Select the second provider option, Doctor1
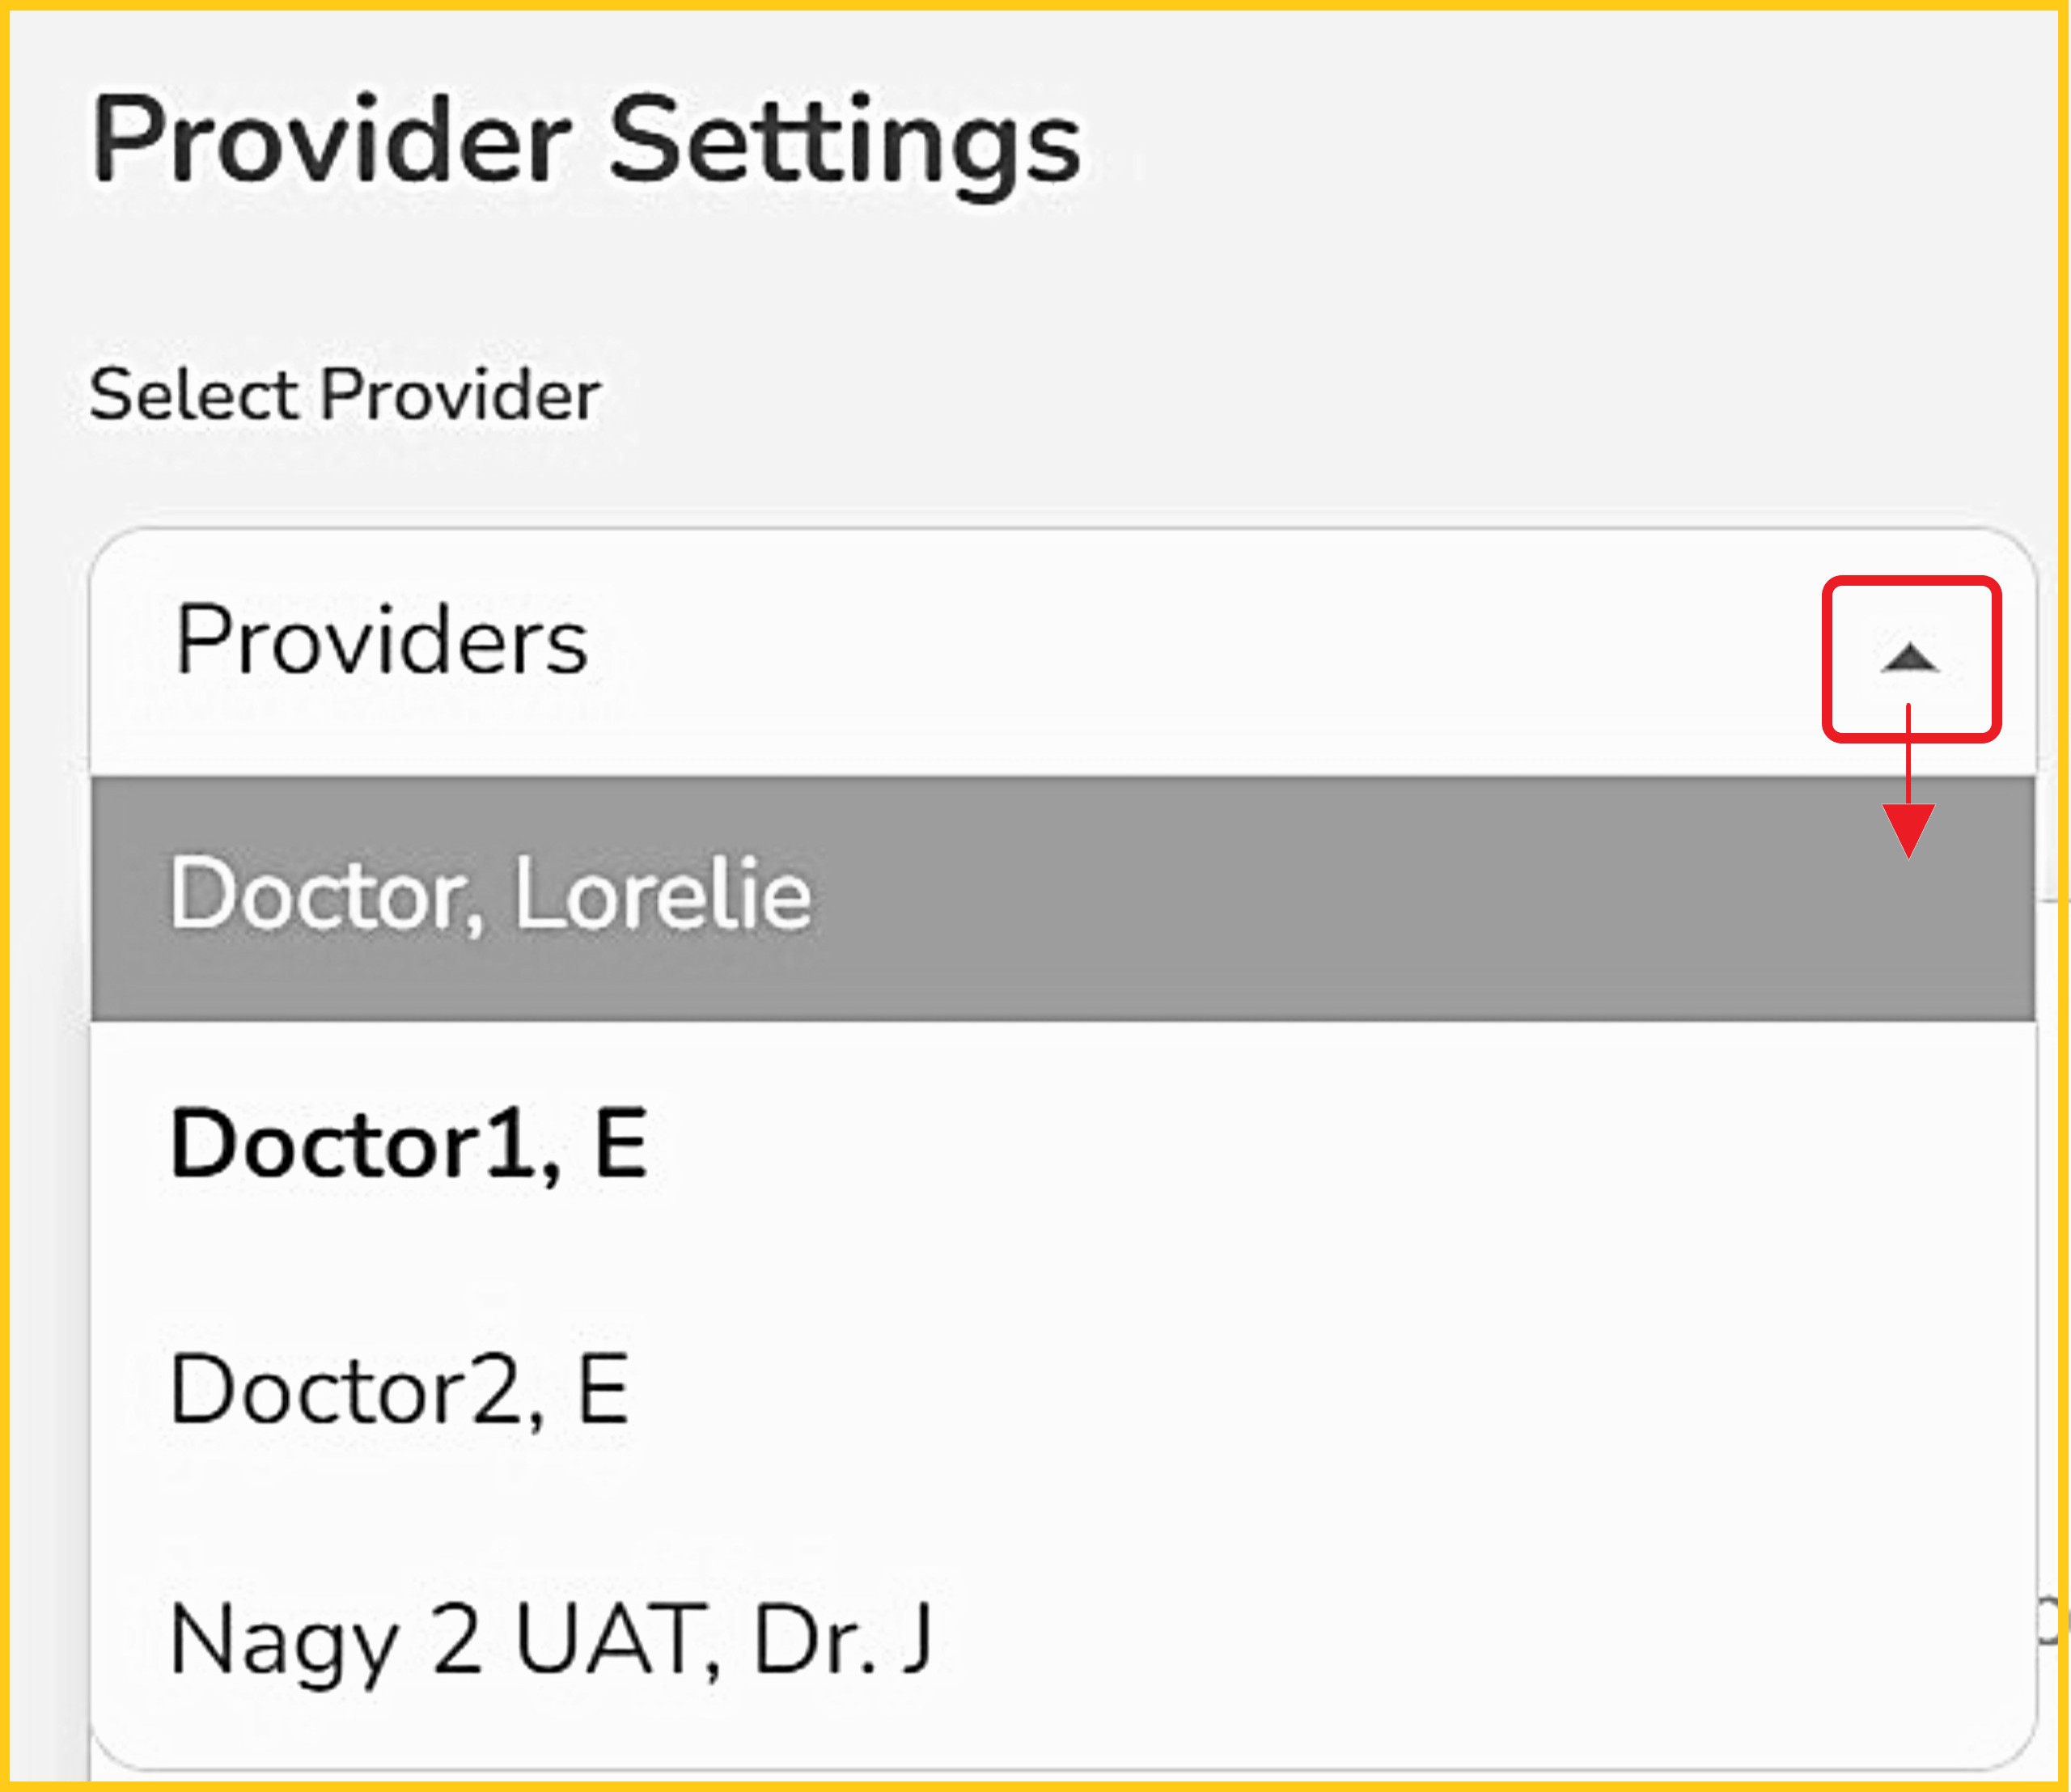 [x=409, y=1143]
